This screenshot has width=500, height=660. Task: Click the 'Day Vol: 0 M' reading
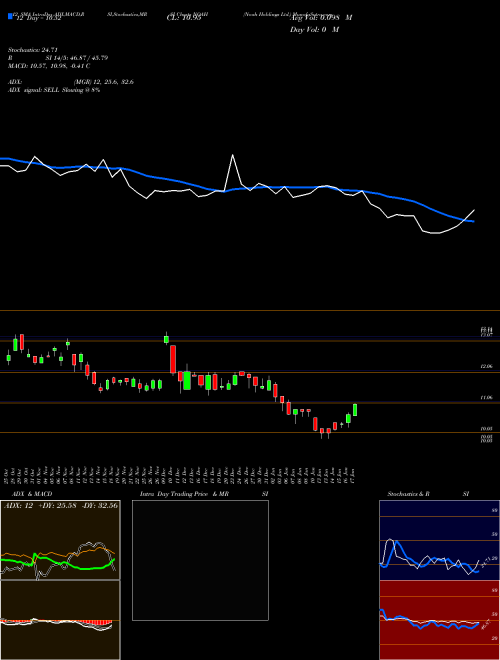314,30
